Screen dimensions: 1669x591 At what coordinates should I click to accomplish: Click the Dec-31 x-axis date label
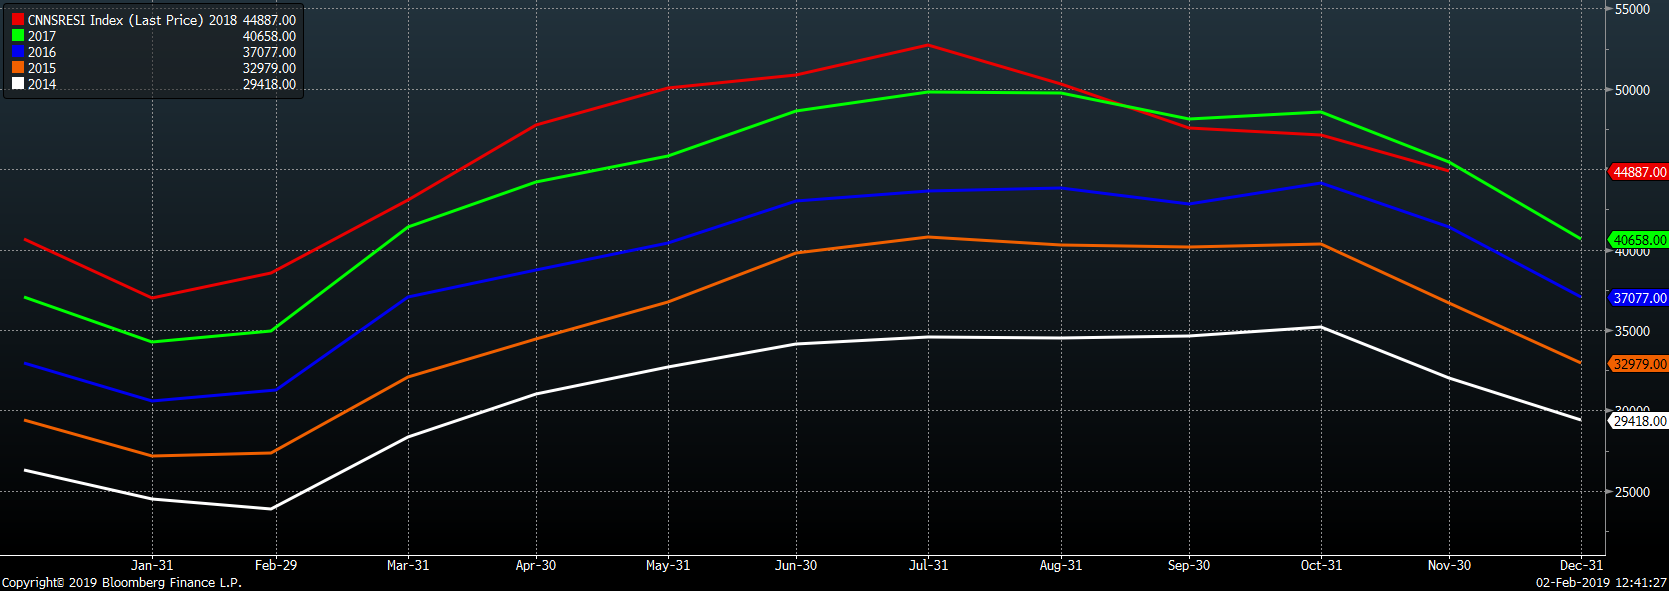point(1581,565)
